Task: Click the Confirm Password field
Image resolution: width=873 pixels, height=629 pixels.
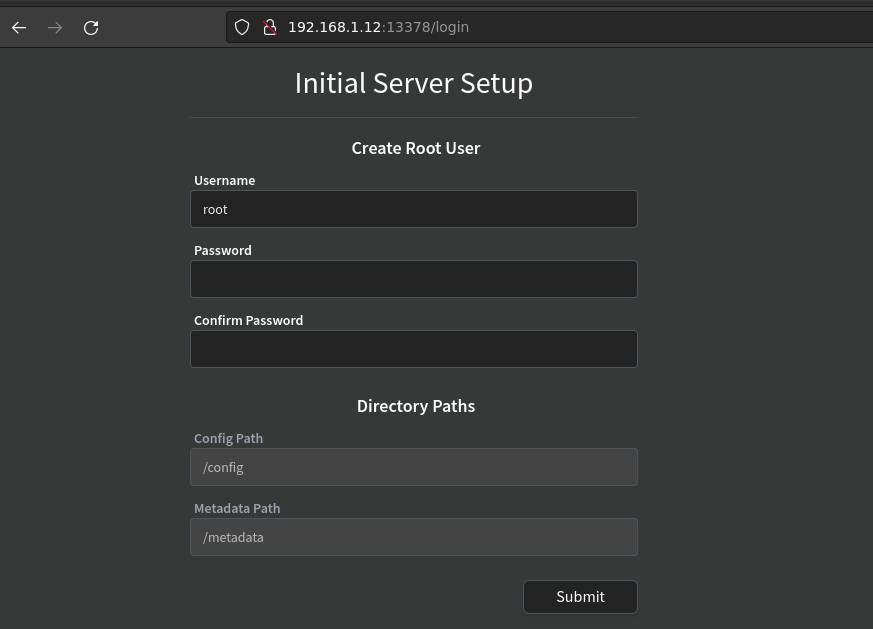Action: 413,348
